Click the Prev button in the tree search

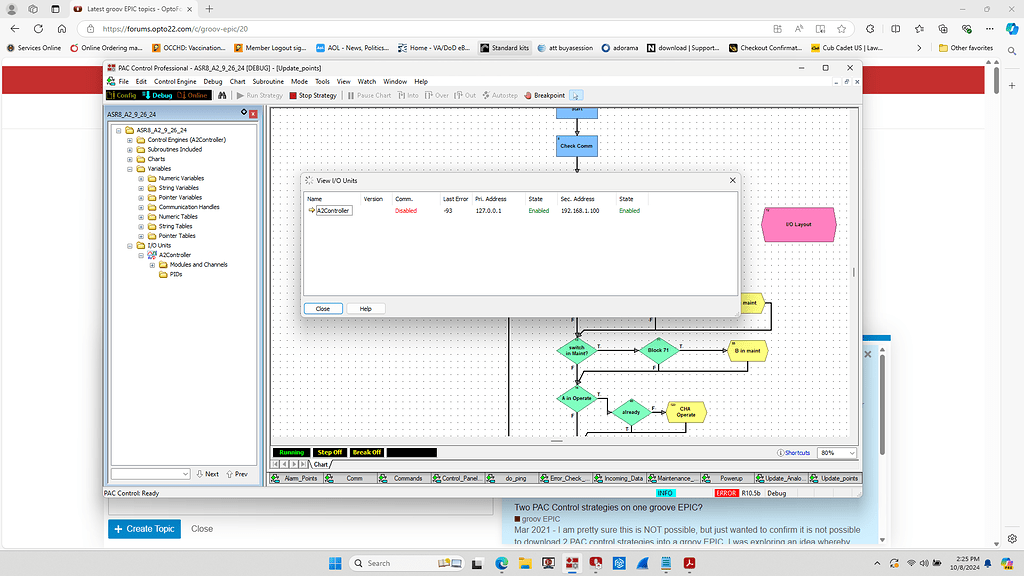(237, 474)
